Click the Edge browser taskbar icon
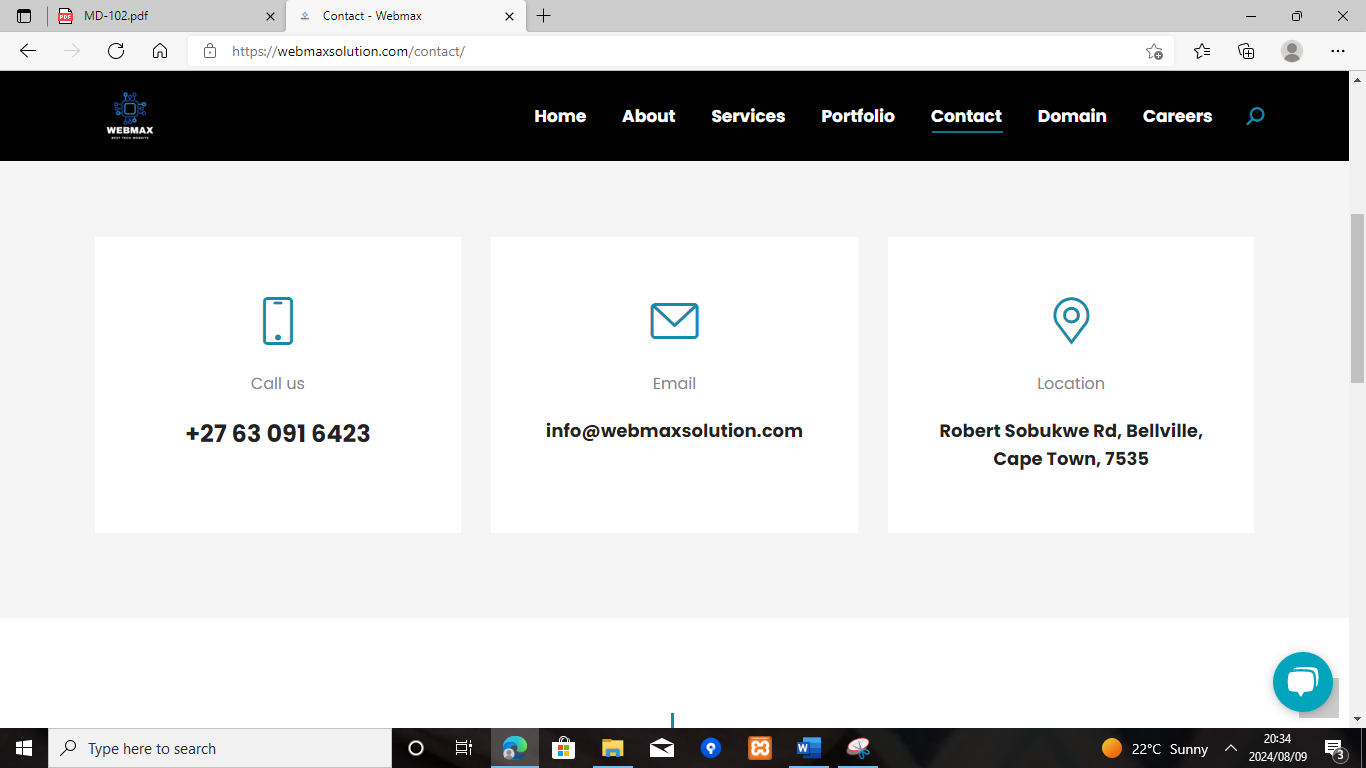Screen dimensions: 1366x768 [x=514, y=748]
